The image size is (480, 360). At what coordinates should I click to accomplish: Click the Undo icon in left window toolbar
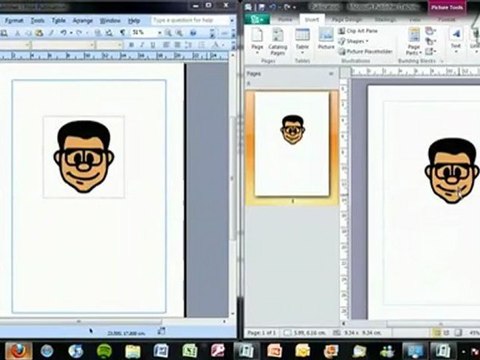pyautogui.click(x=64, y=33)
